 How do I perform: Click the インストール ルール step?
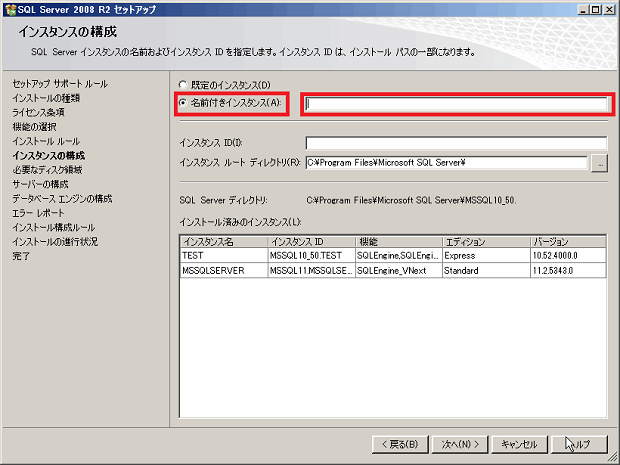[x=46, y=141]
